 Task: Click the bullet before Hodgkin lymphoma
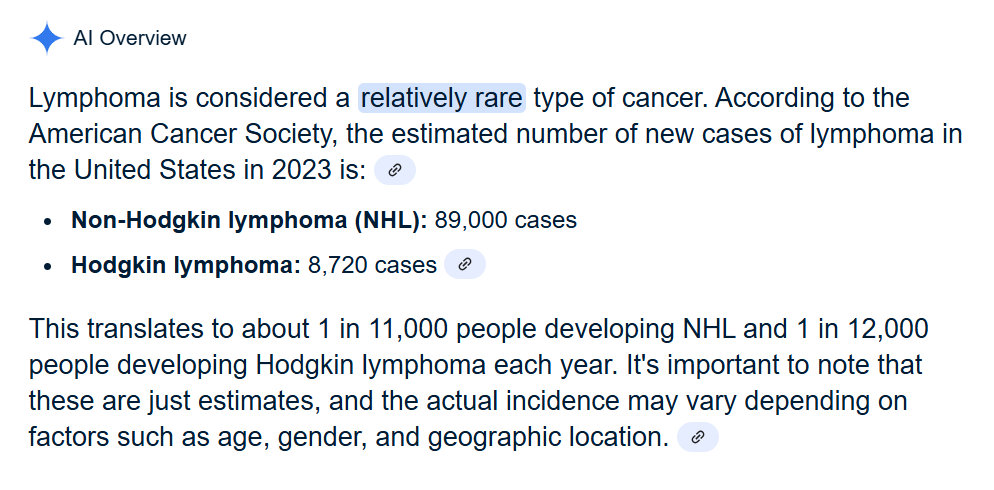click(47, 266)
